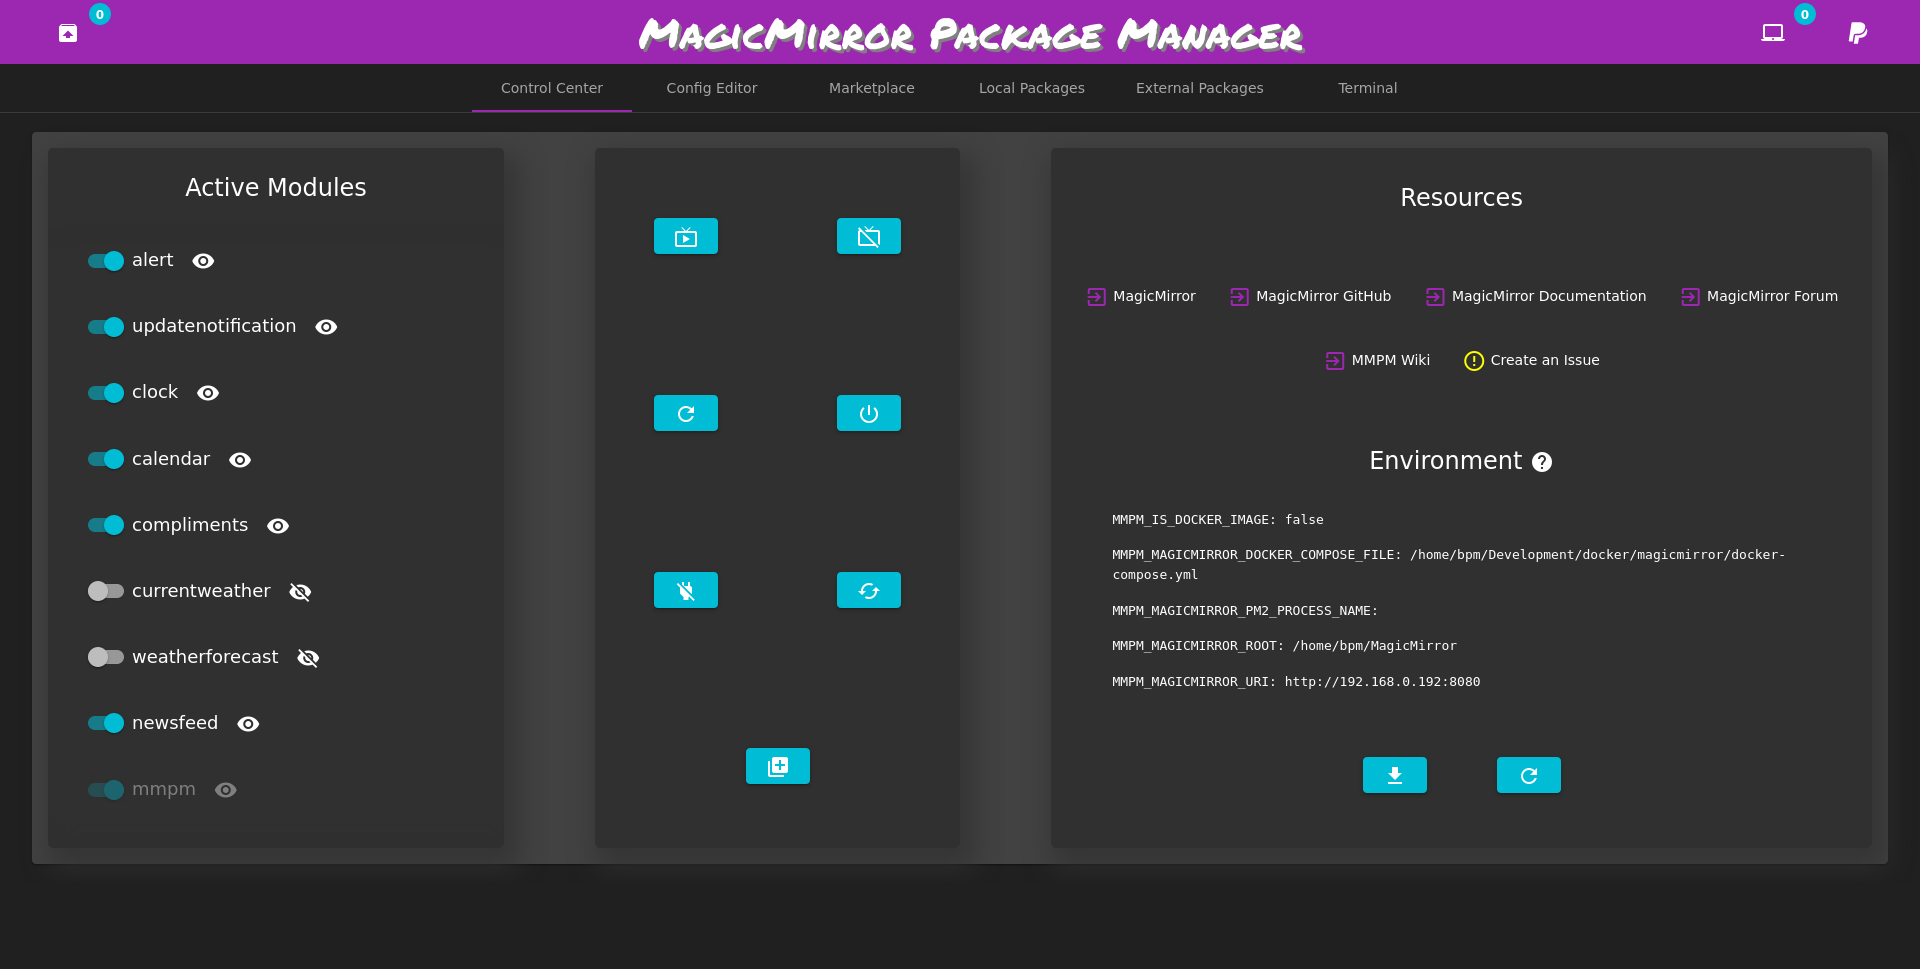1920x969 pixels.
Task: Open the MagicMirror Documentation link
Action: coord(1549,296)
